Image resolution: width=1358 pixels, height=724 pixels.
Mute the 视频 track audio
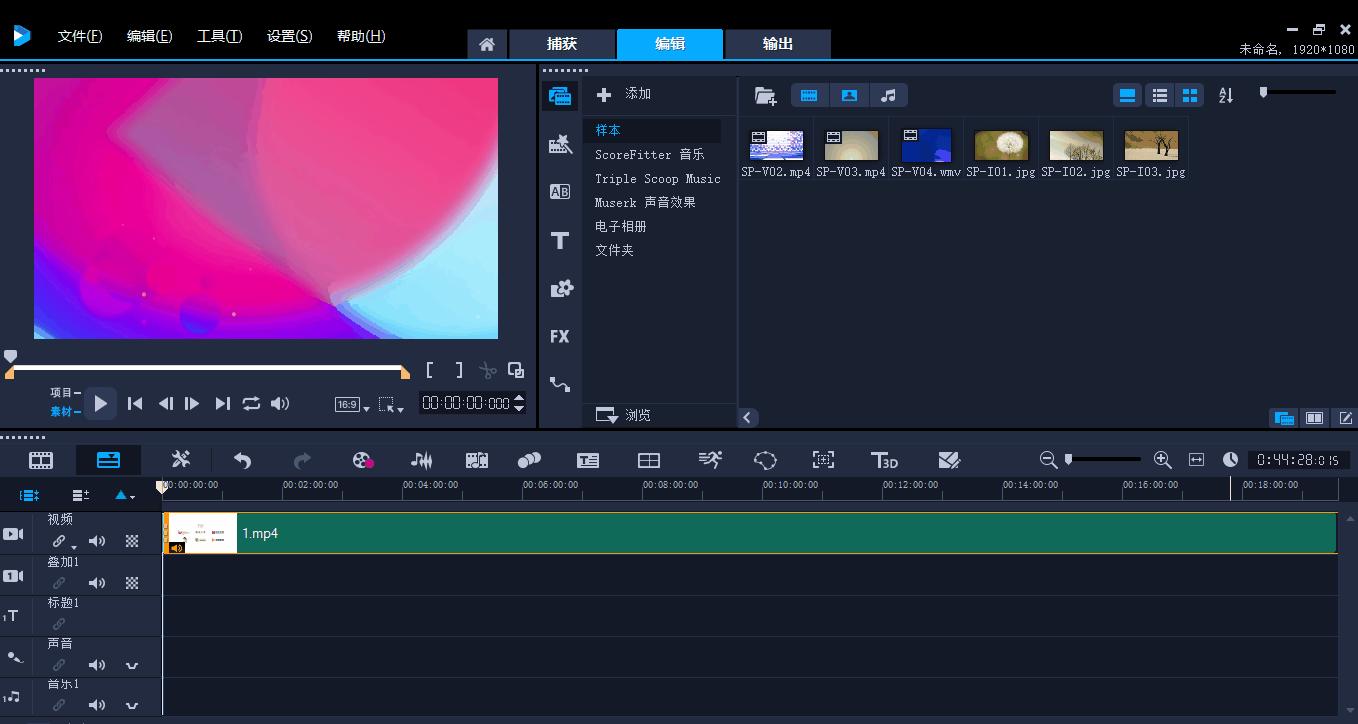(x=97, y=540)
